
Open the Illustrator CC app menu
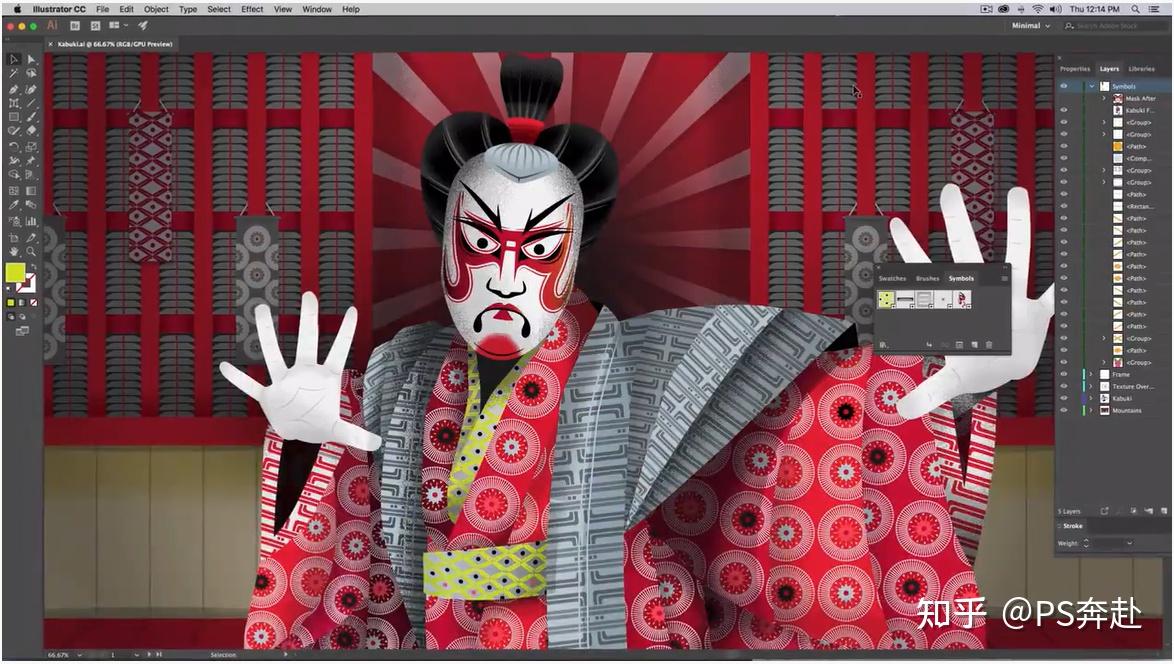point(59,9)
